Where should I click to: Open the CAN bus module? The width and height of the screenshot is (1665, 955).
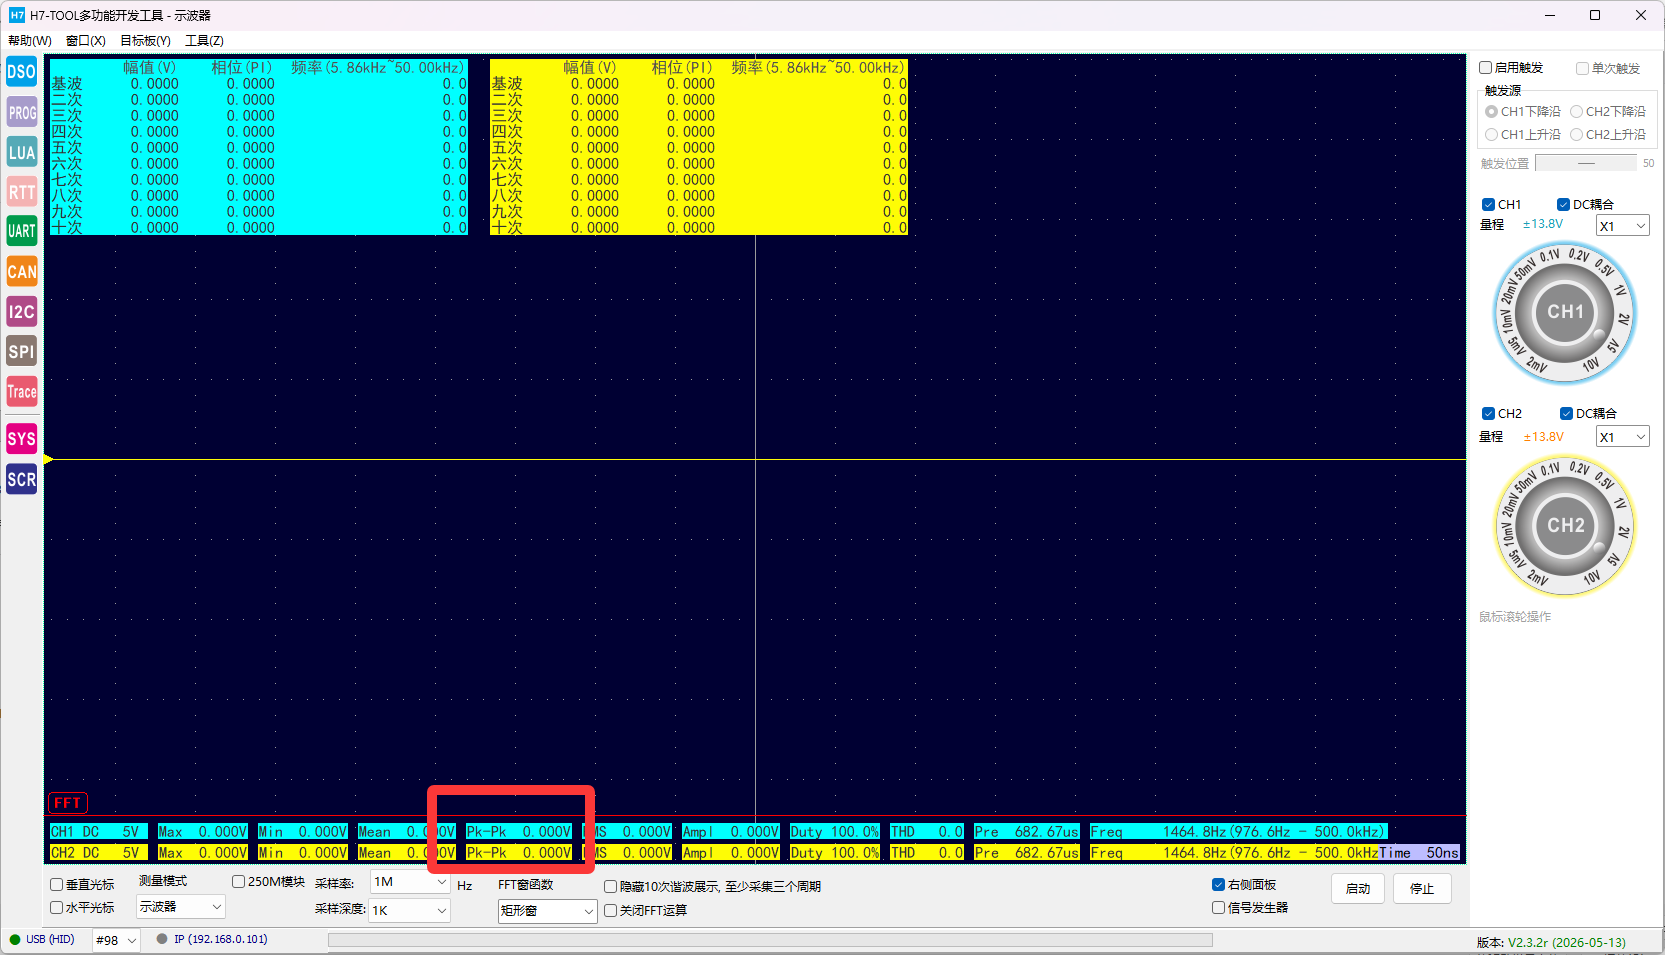pyautogui.click(x=22, y=271)
